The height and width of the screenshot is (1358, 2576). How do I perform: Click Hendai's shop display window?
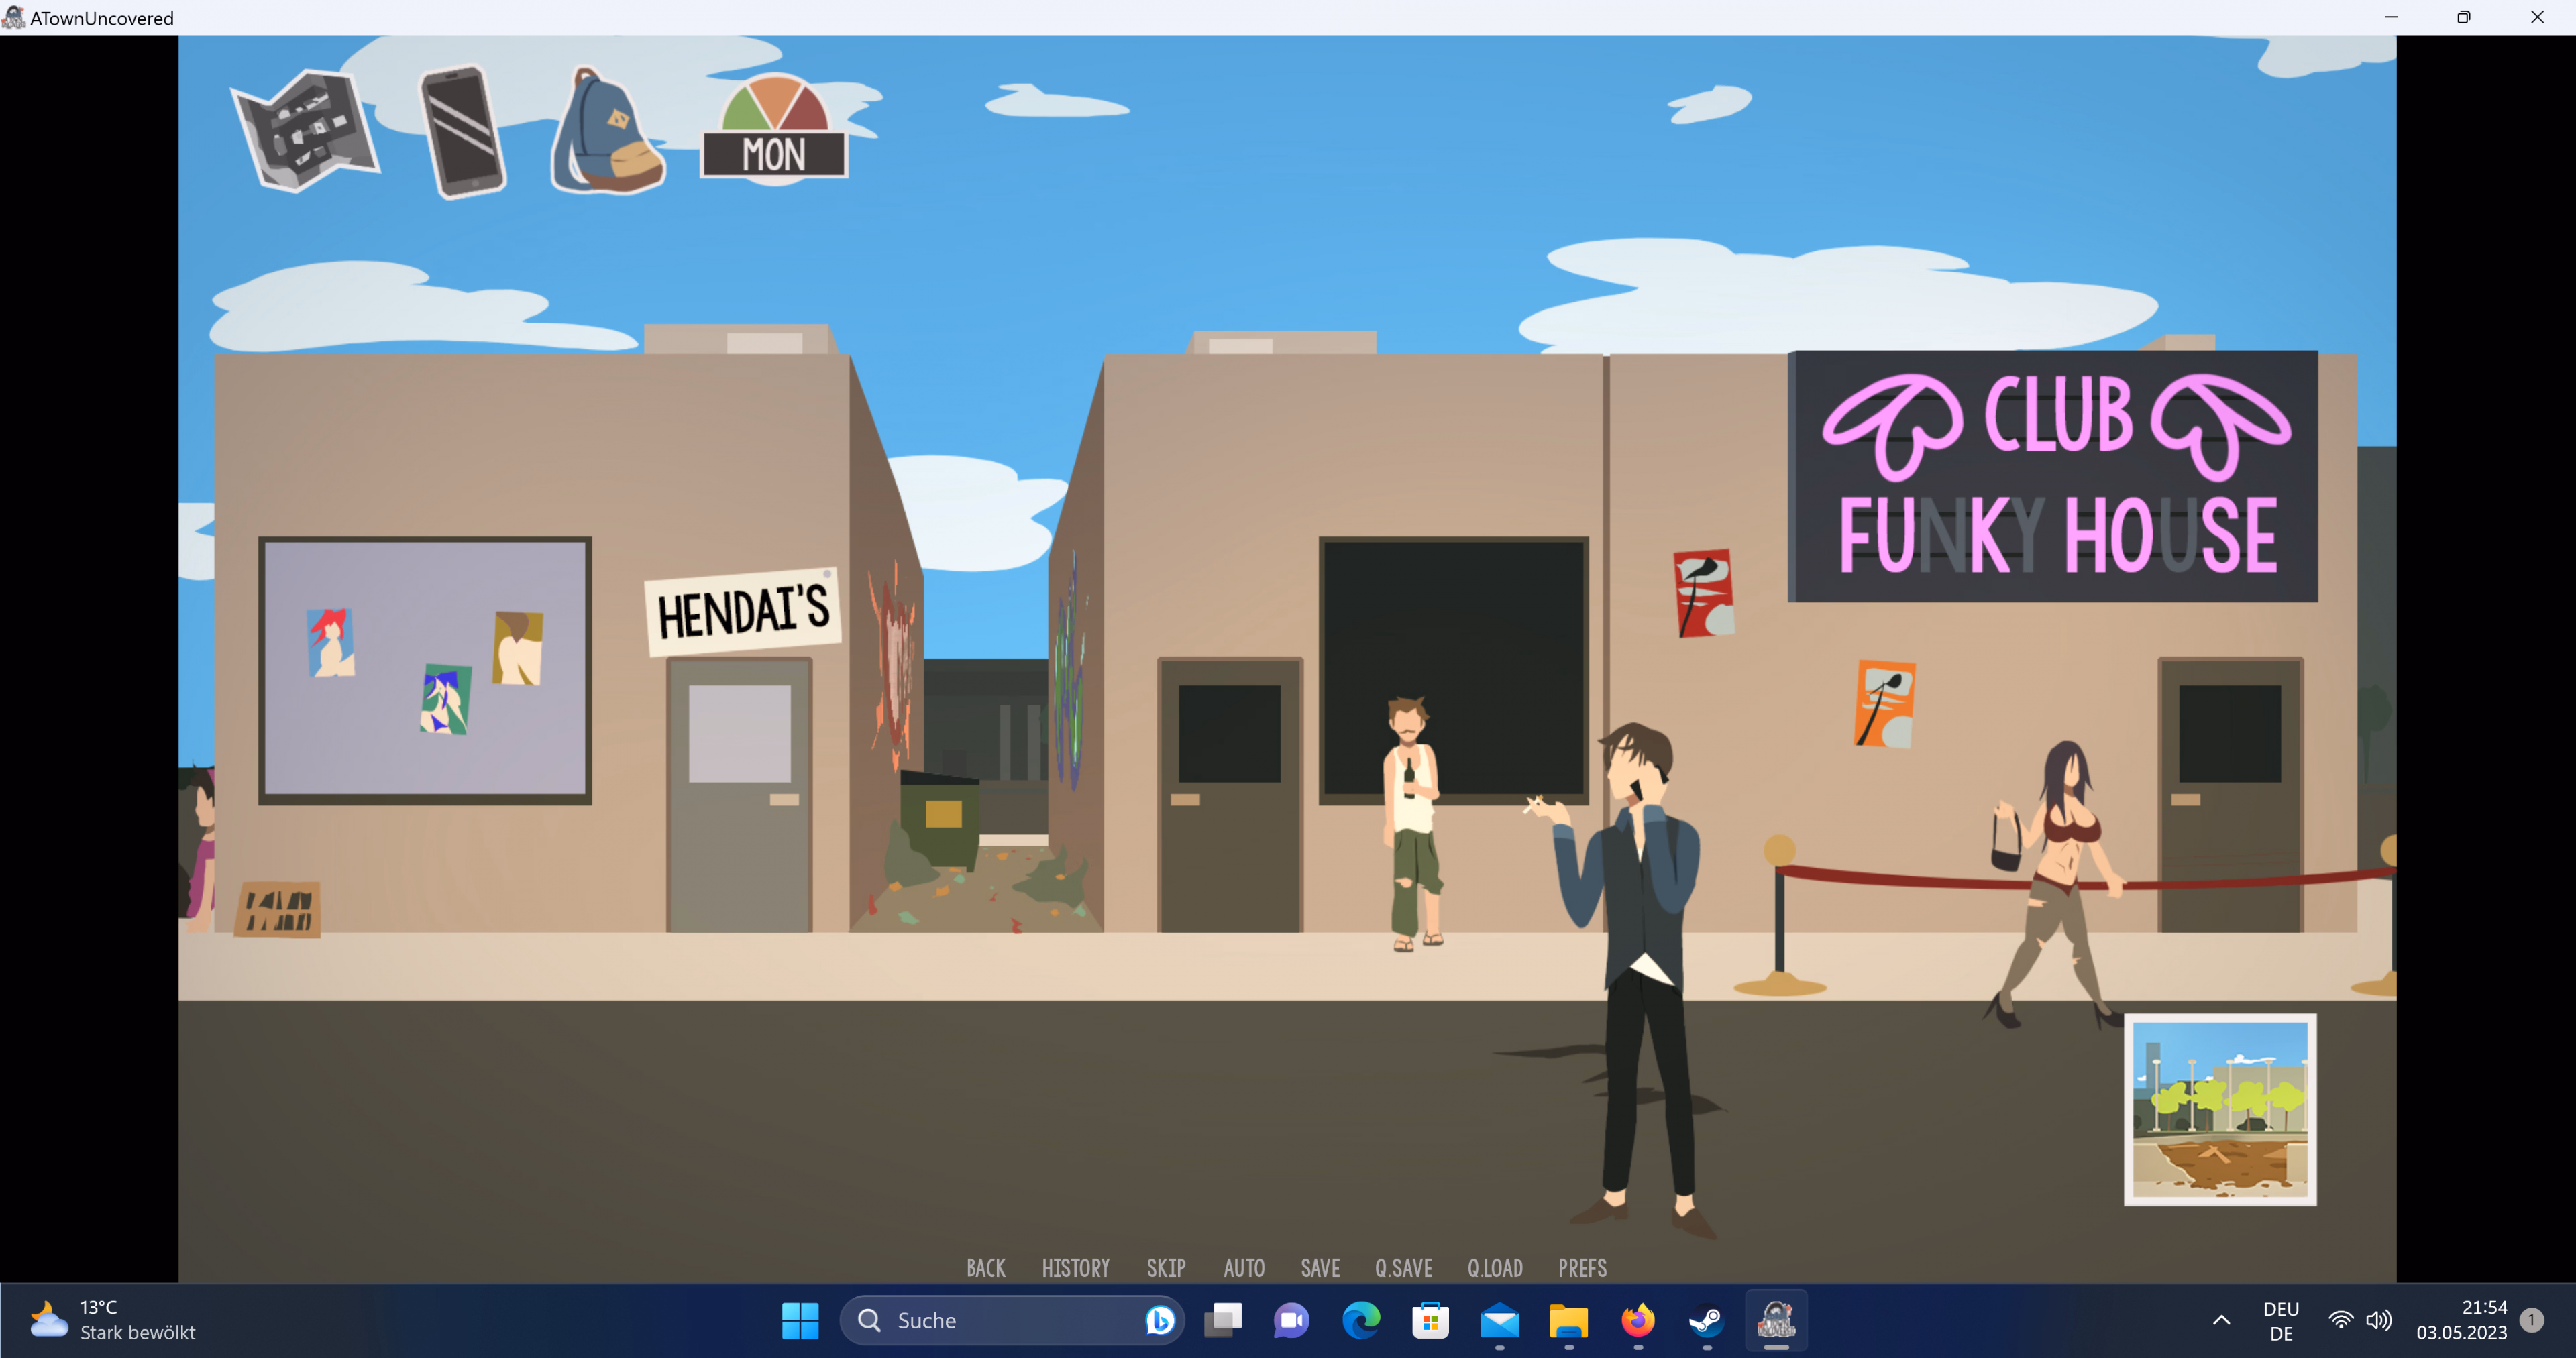(x=425, y=671)
